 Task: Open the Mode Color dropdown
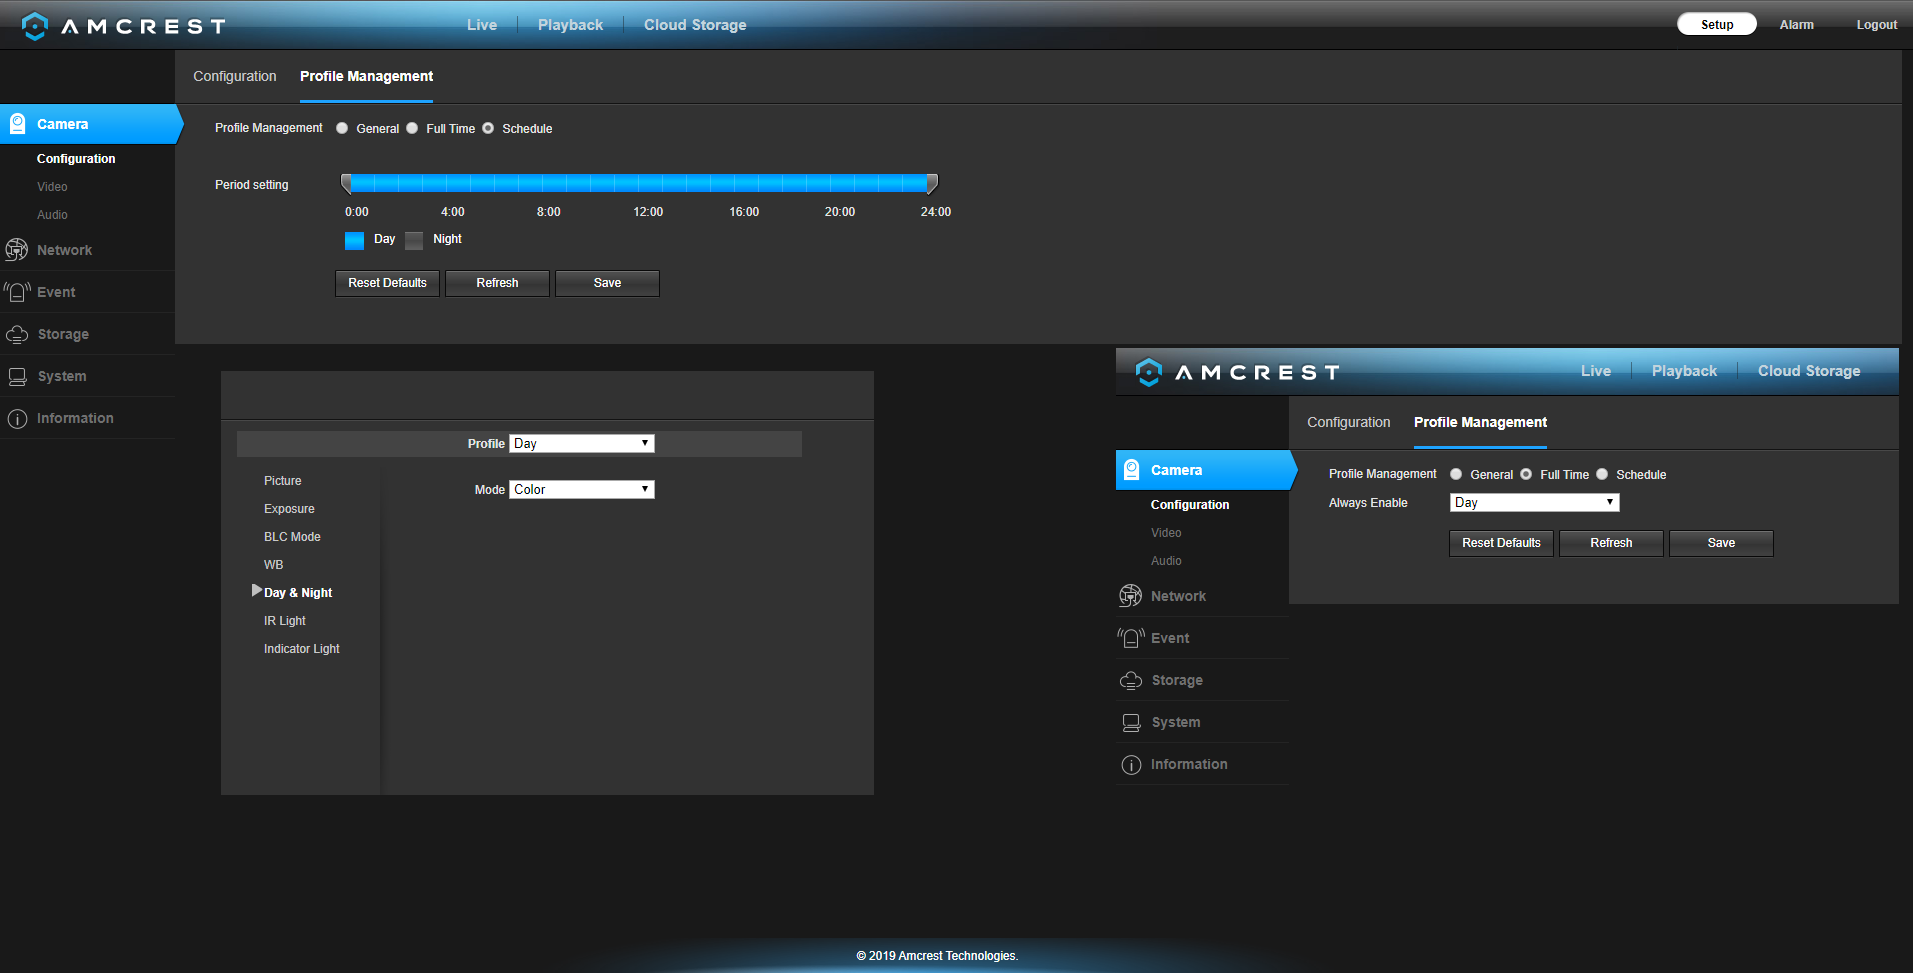point(582,490)
